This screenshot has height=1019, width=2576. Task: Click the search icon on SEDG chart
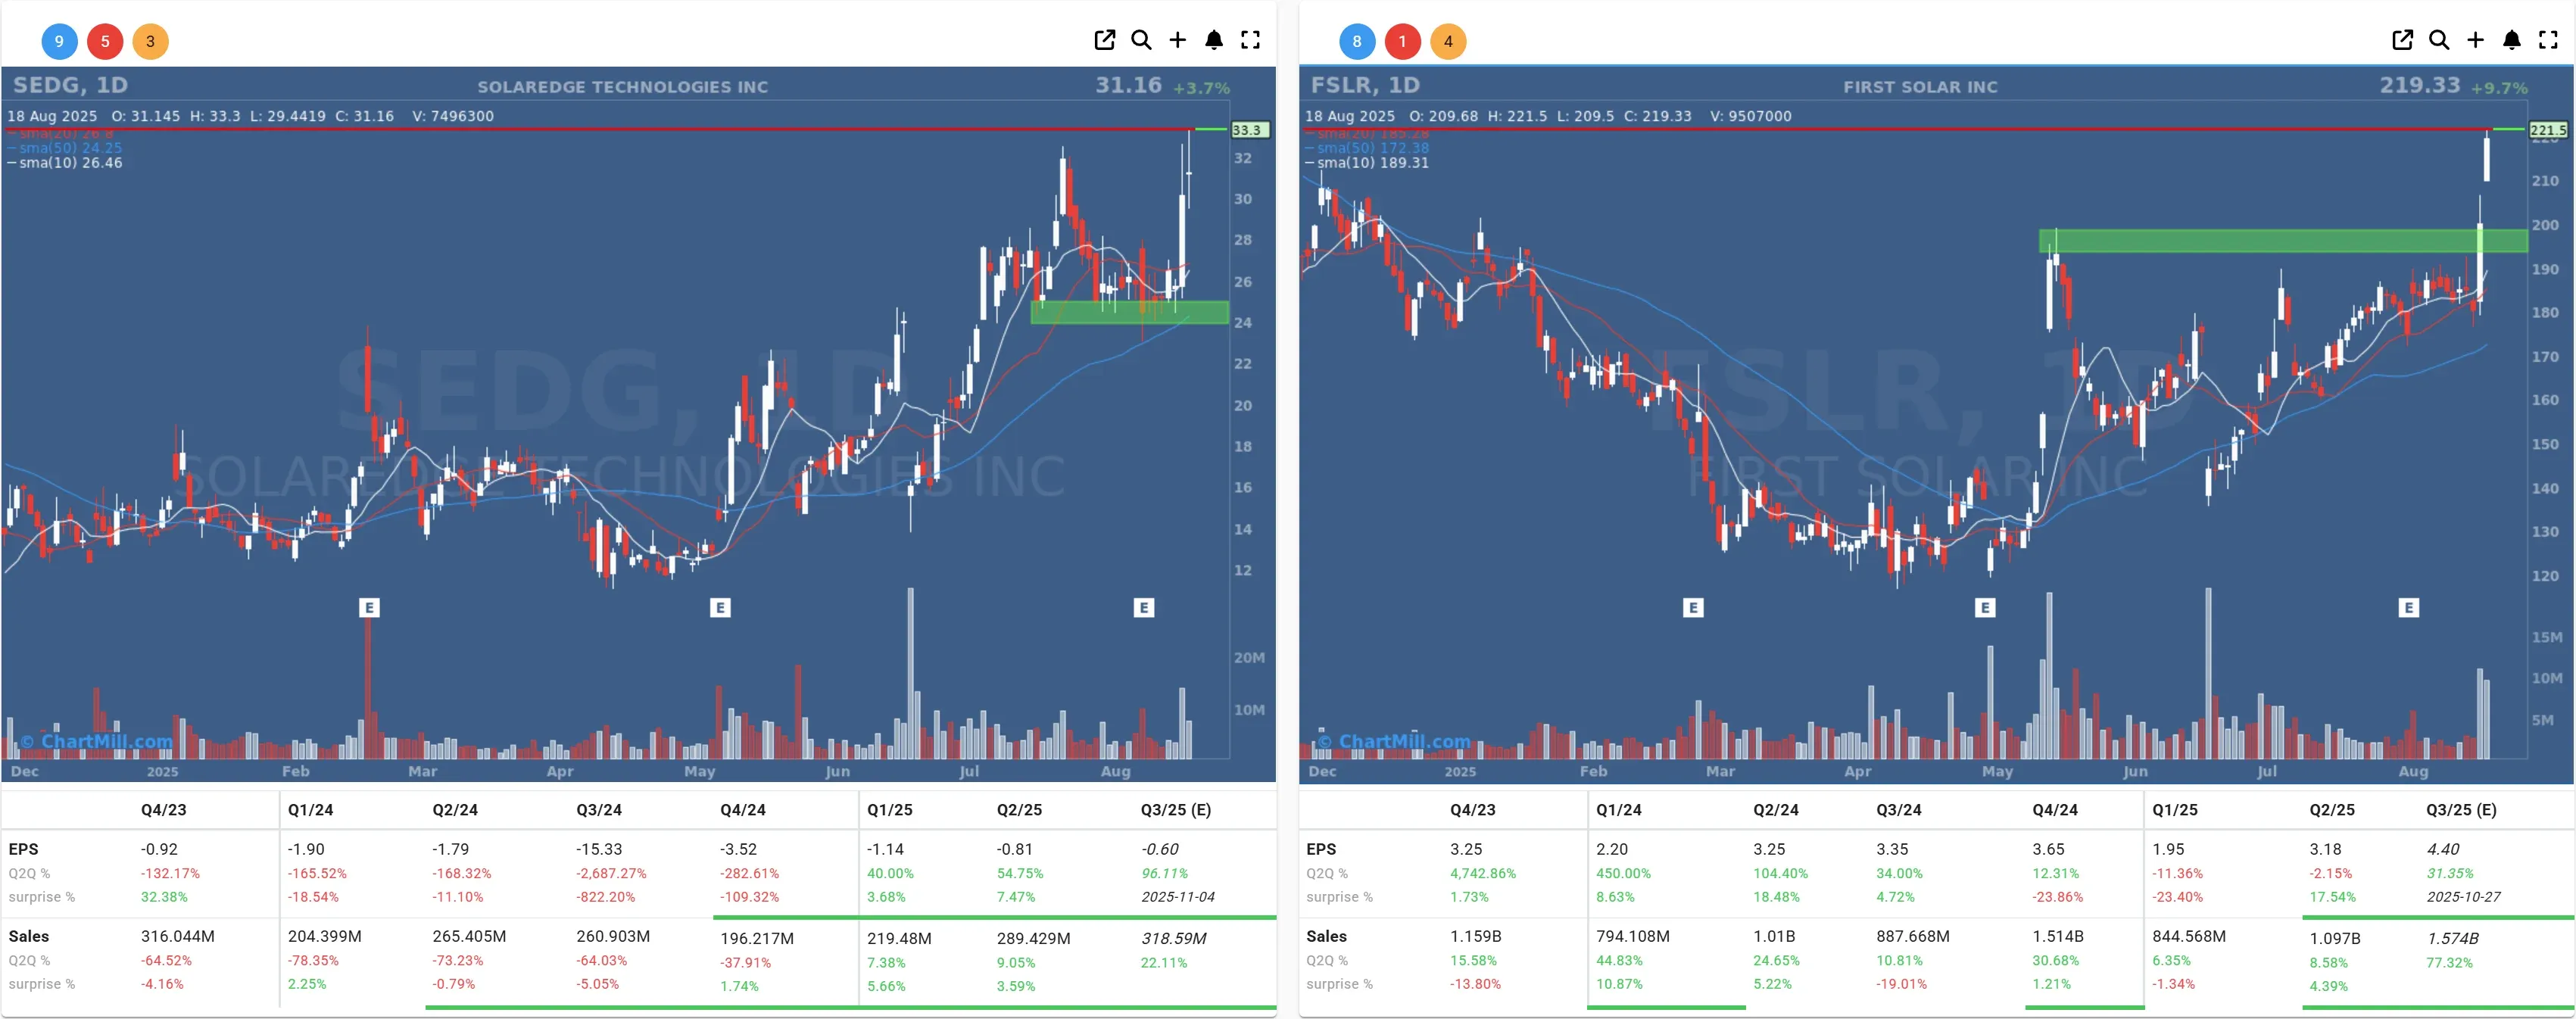(1141, 40)
